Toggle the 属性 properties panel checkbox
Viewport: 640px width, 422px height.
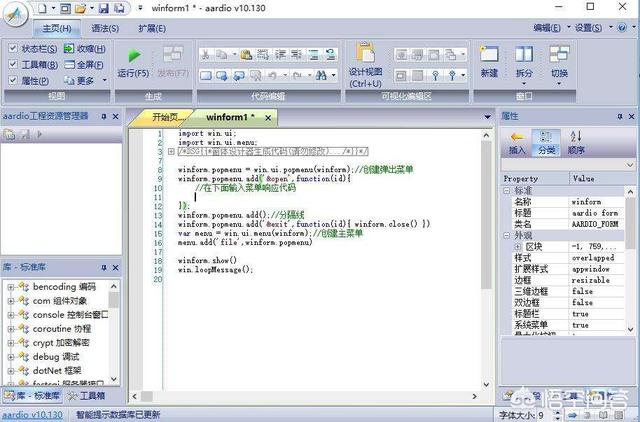click(x=11, y=81)
